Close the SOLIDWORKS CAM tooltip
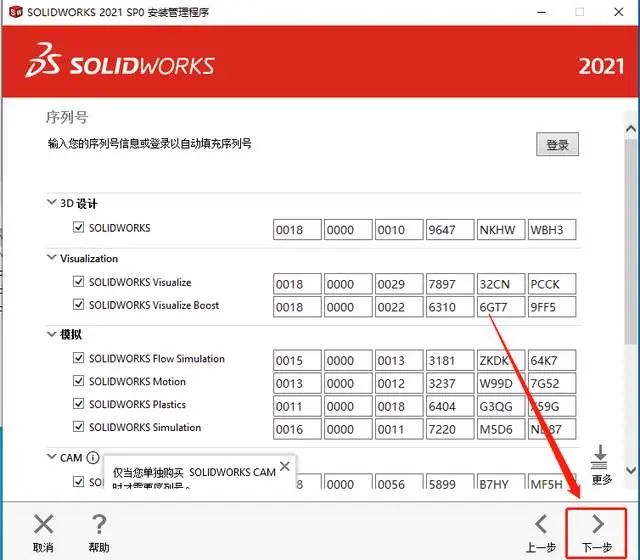This screenshot has height=560, width=640. click(x=285, y=466)
